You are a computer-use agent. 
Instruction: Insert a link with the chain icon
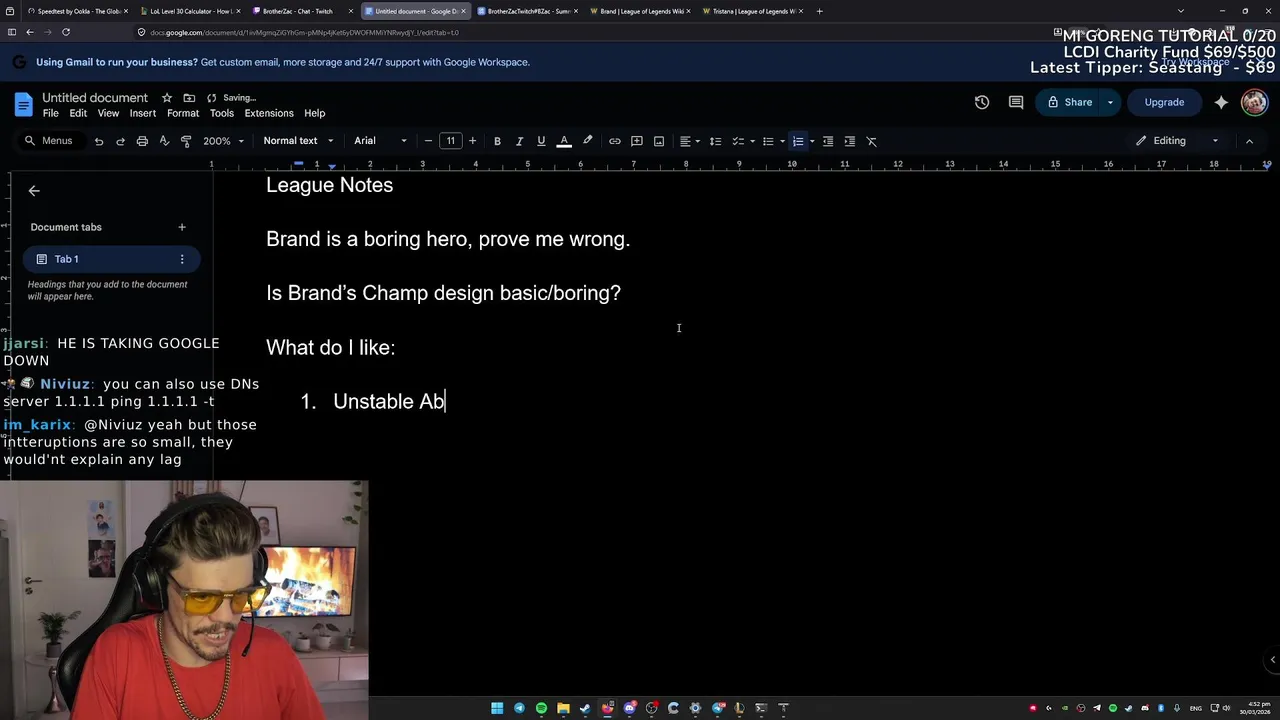pyautogui.click(x=615, y=141)
